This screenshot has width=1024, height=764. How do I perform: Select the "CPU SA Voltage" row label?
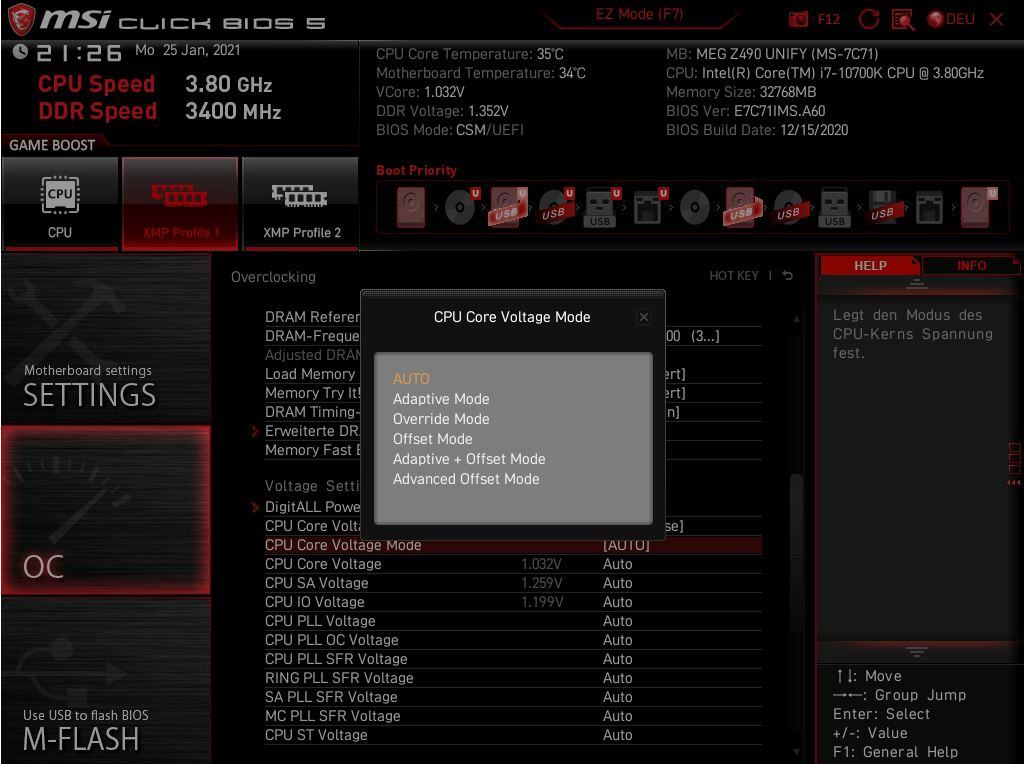point(317,583)
